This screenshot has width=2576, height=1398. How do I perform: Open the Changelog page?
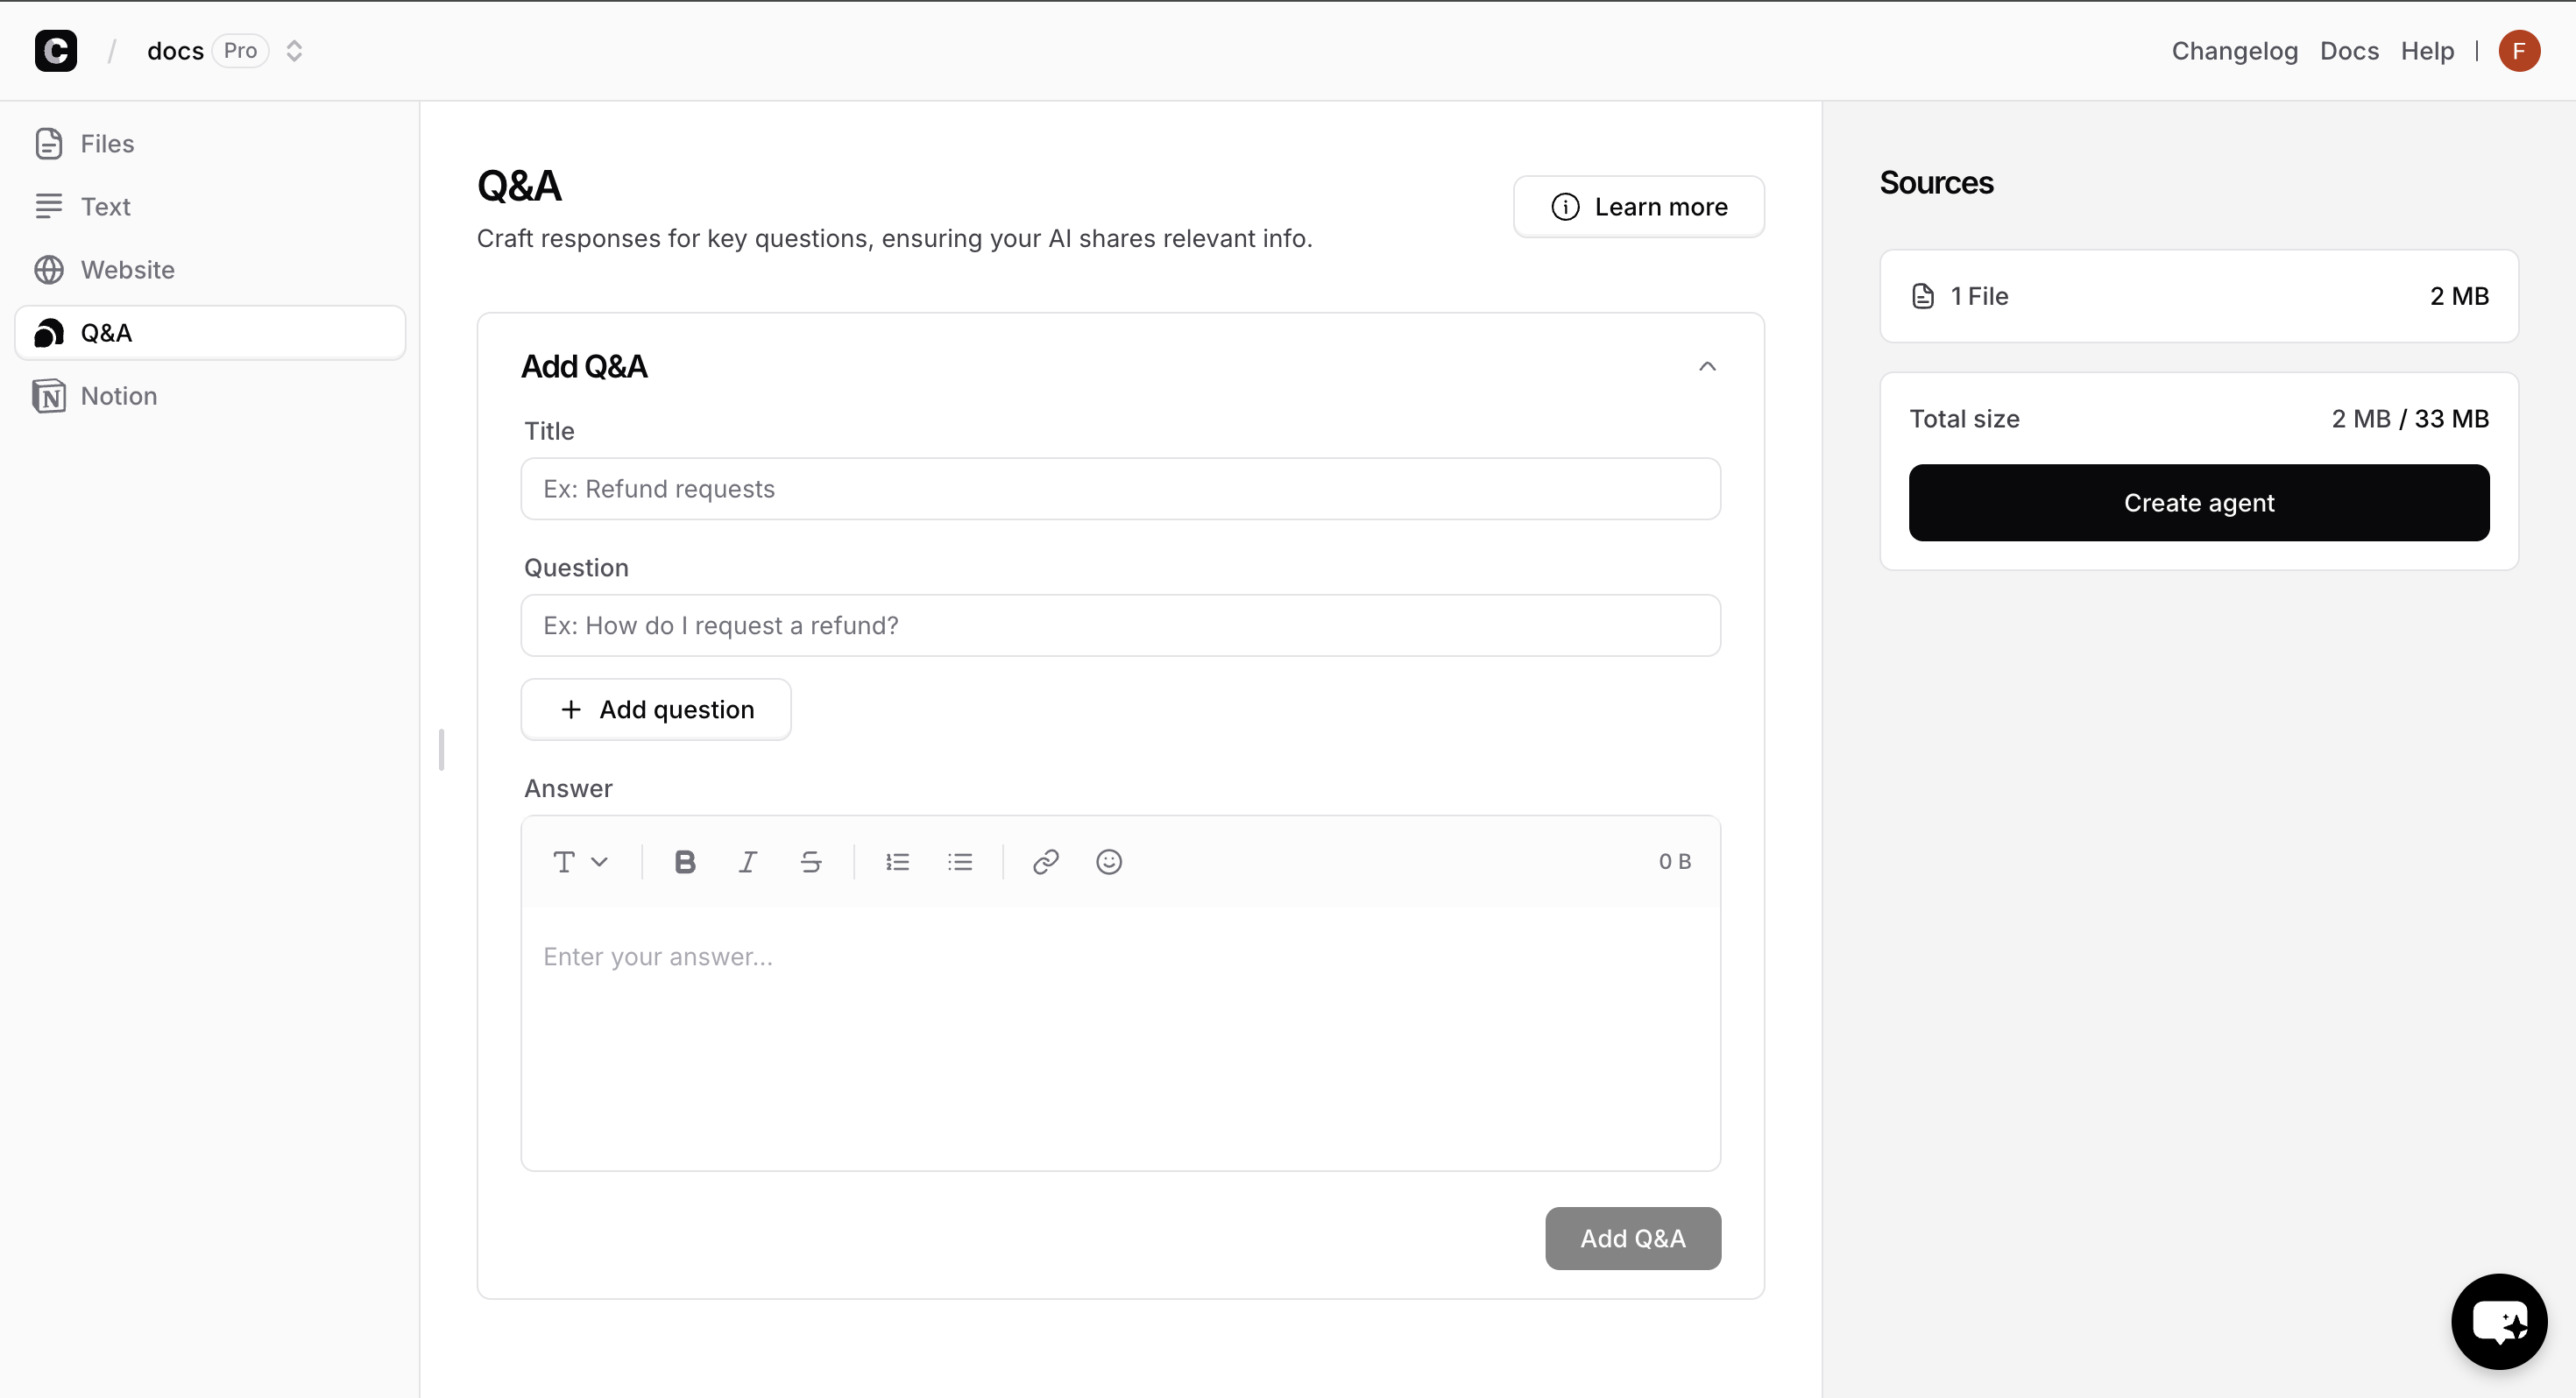click(2234, 50)
